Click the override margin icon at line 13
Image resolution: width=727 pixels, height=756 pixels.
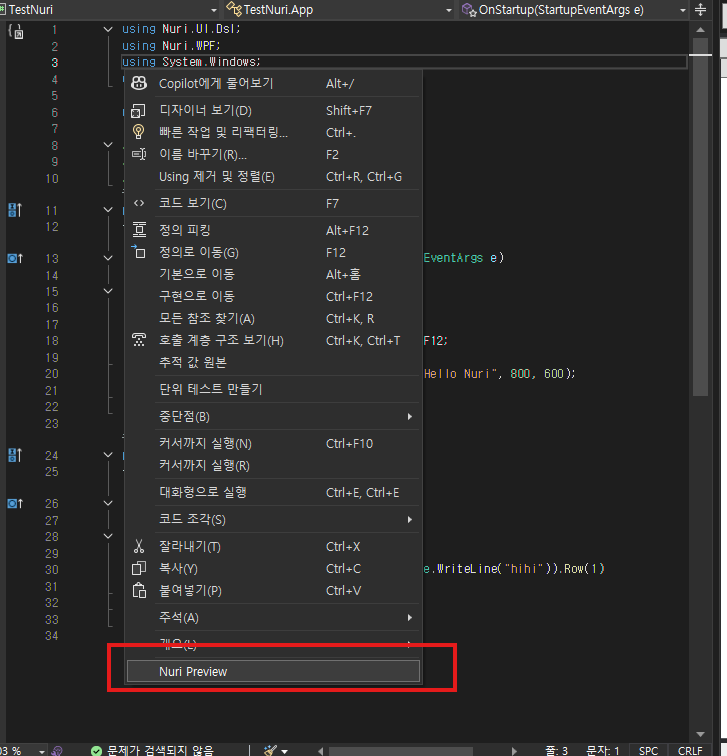pyautogui.click(x=15, y=258)
